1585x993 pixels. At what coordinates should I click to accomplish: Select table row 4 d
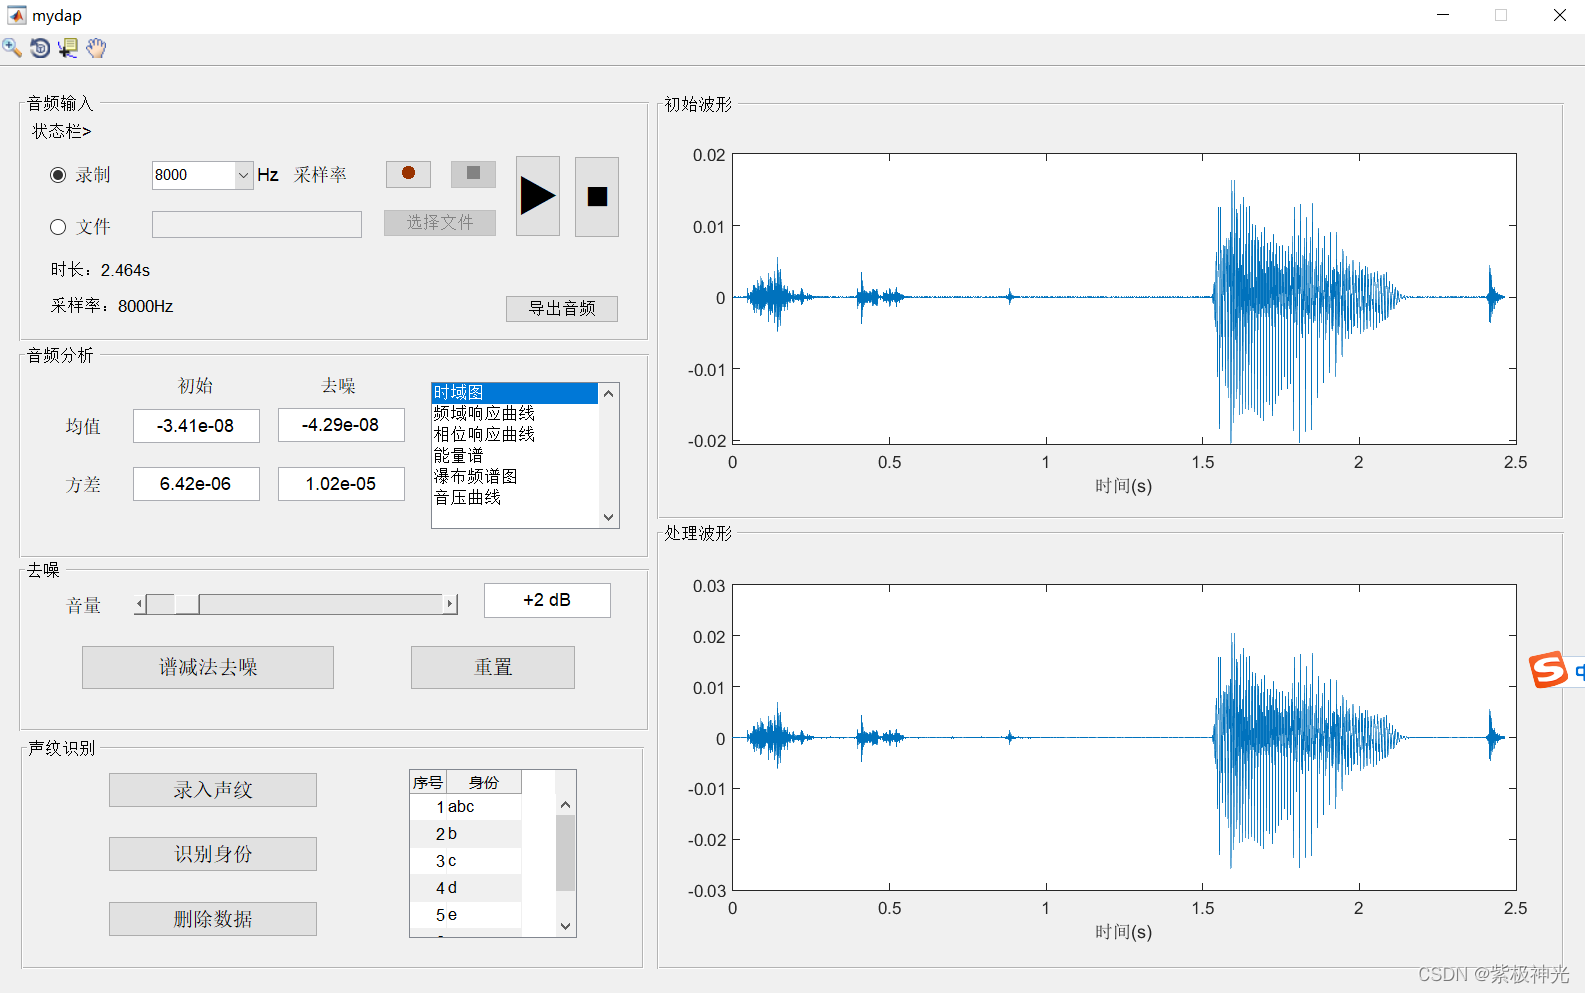point(466,888)
